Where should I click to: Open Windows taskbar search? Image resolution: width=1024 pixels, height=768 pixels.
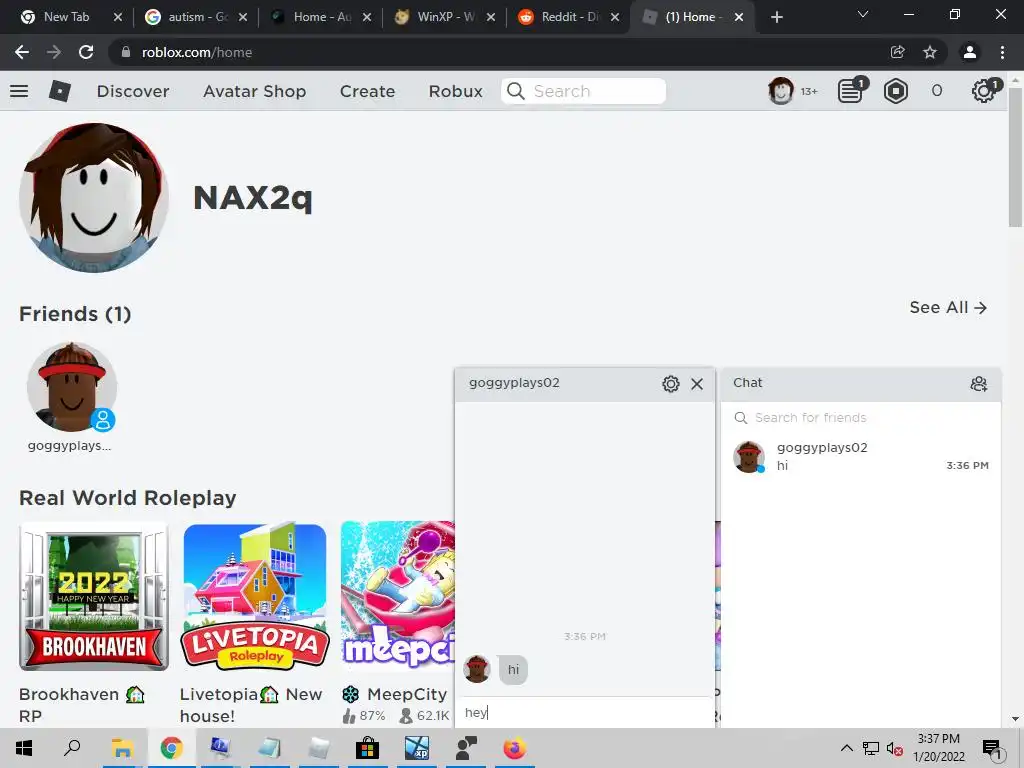point(72,747)
